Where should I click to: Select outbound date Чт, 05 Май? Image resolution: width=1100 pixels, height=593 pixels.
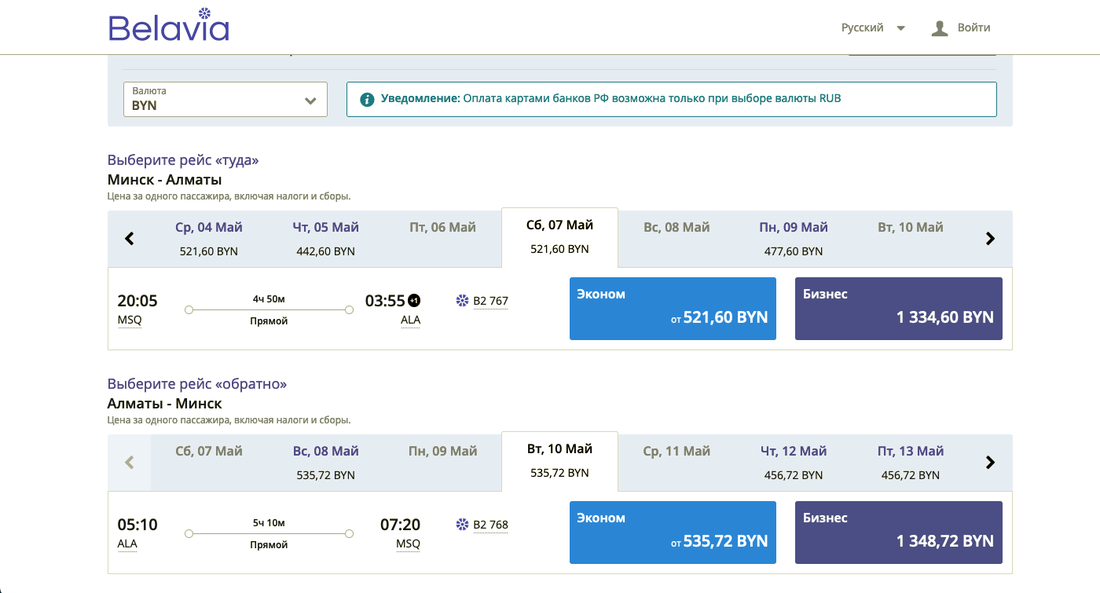(x=325, y=238)
